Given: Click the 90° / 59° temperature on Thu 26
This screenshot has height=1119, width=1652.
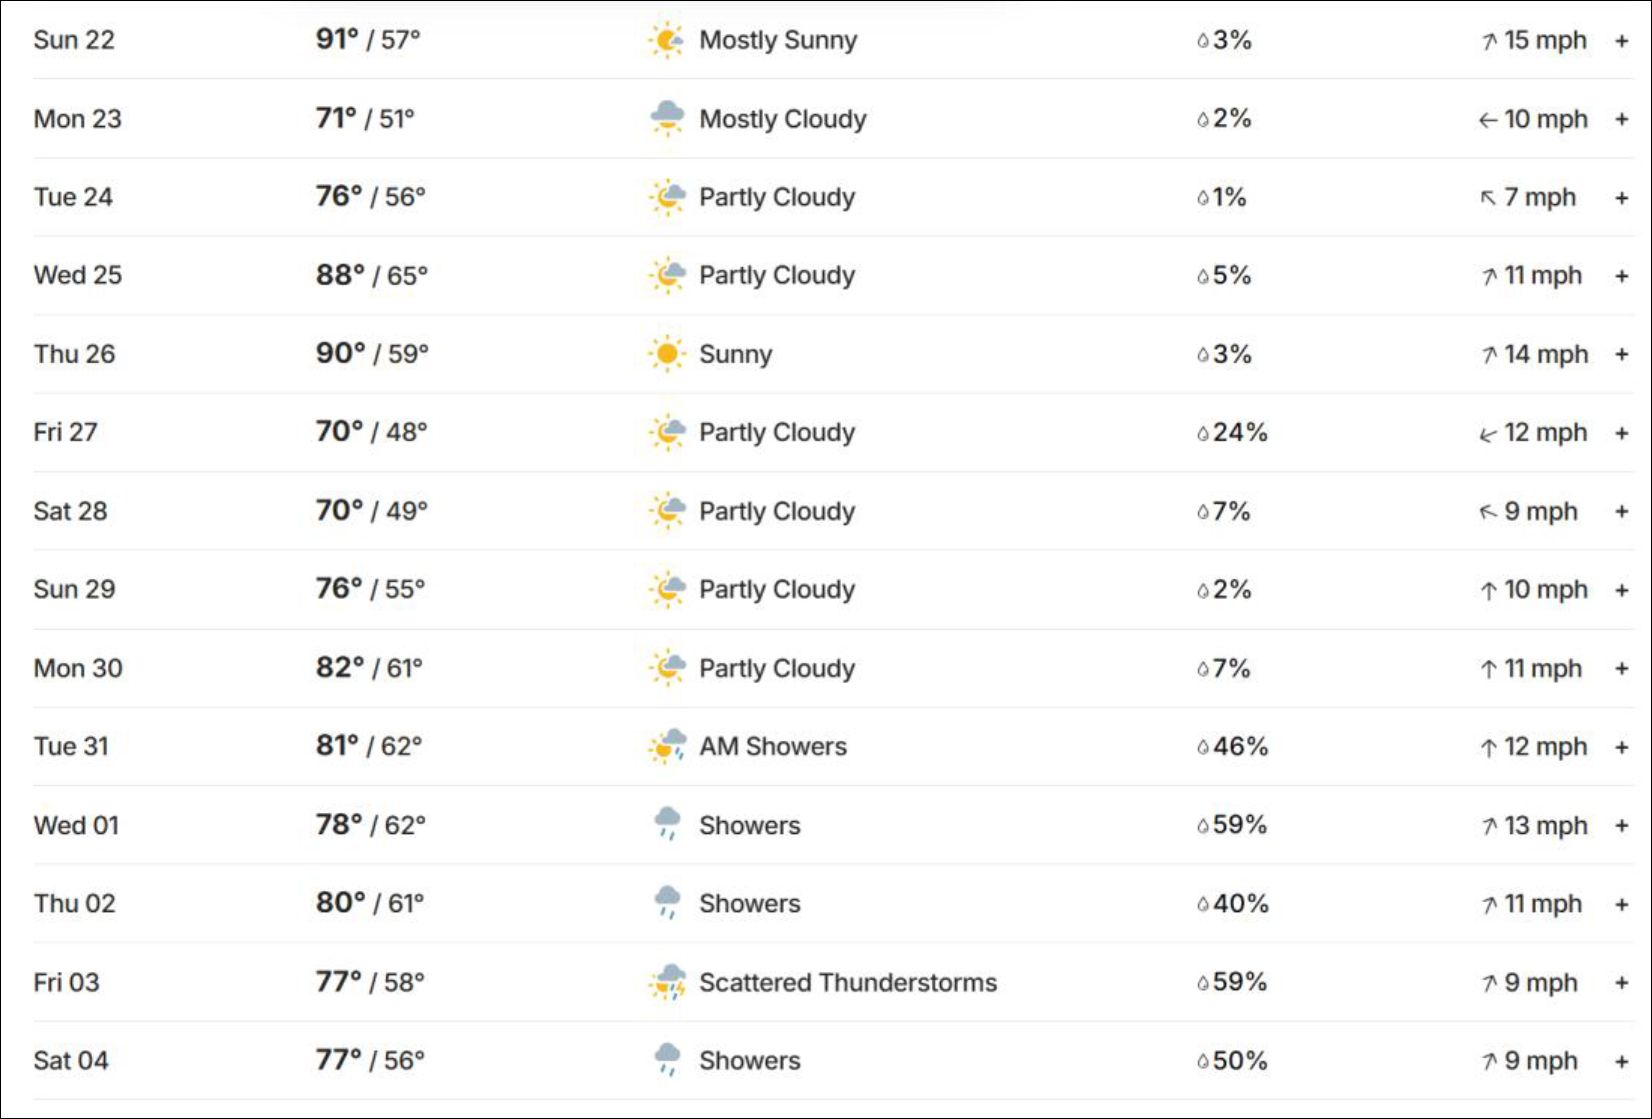Looking at the screenshot, I should (x=372, y=353).
